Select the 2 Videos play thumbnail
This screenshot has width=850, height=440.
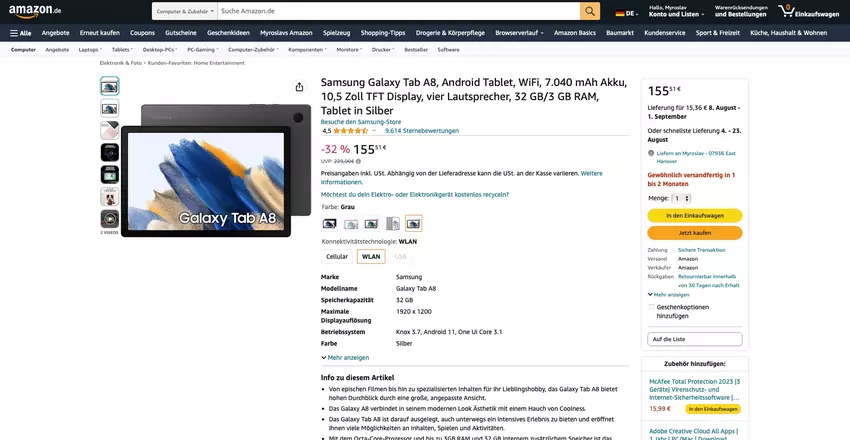(x=110, y=219)
